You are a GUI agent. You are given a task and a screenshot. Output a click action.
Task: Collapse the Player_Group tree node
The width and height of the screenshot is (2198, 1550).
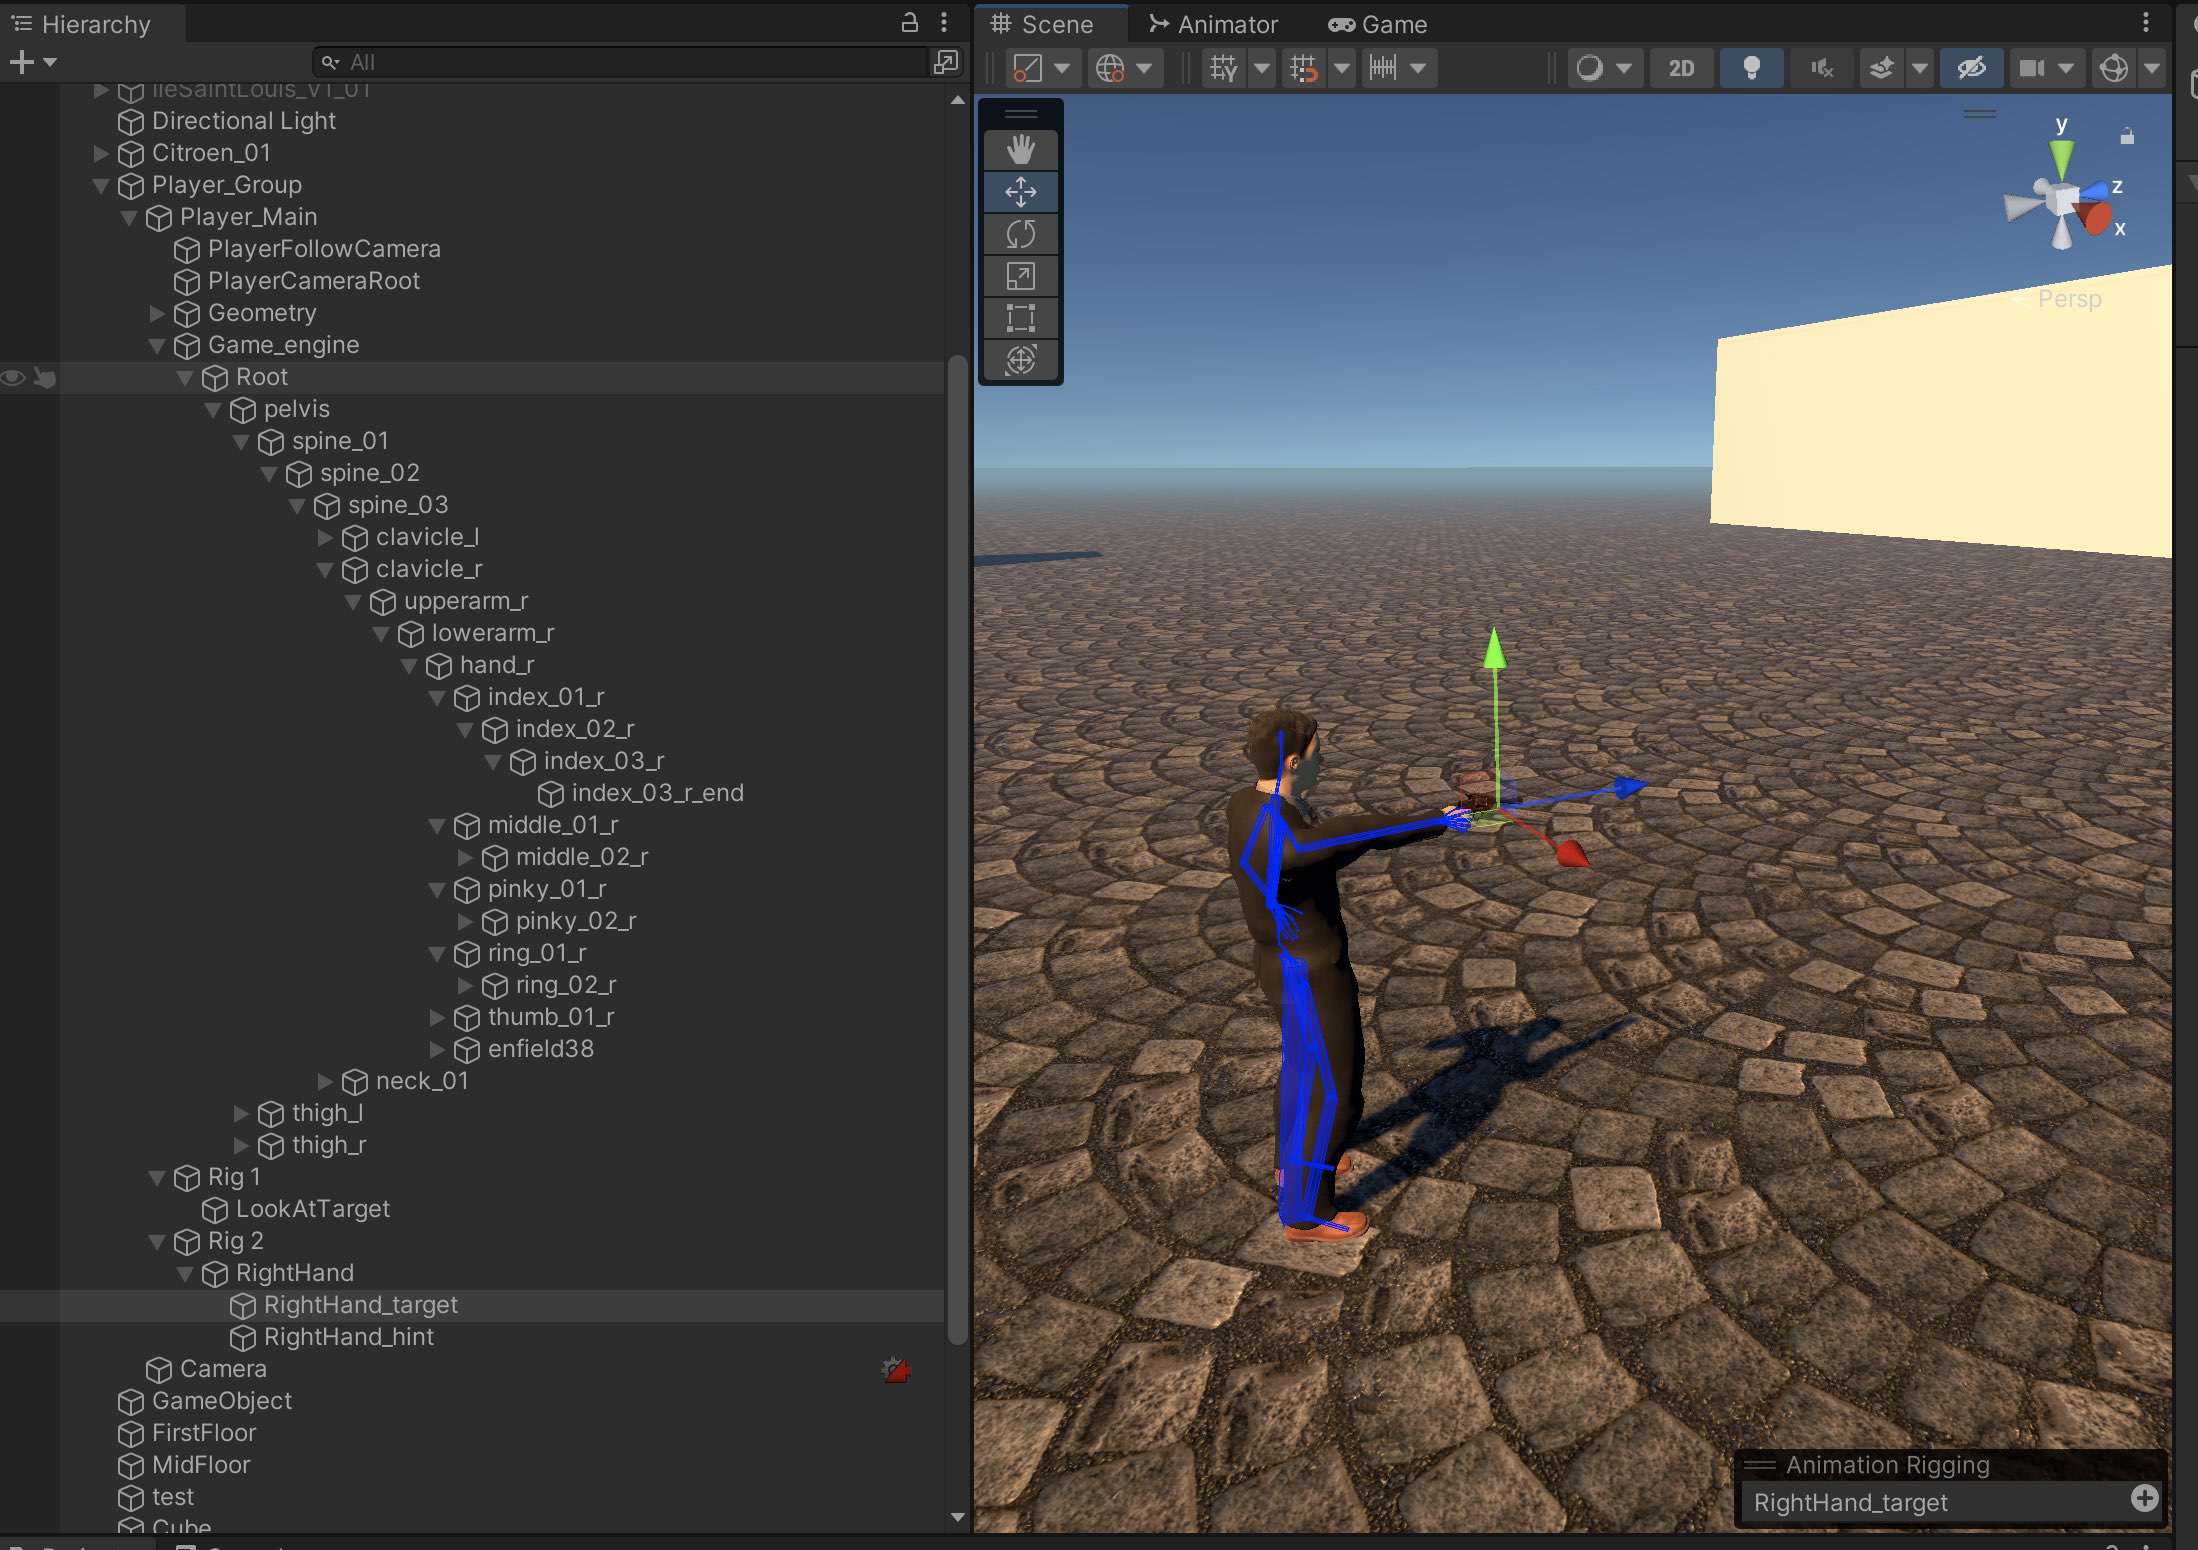[101, 186]
